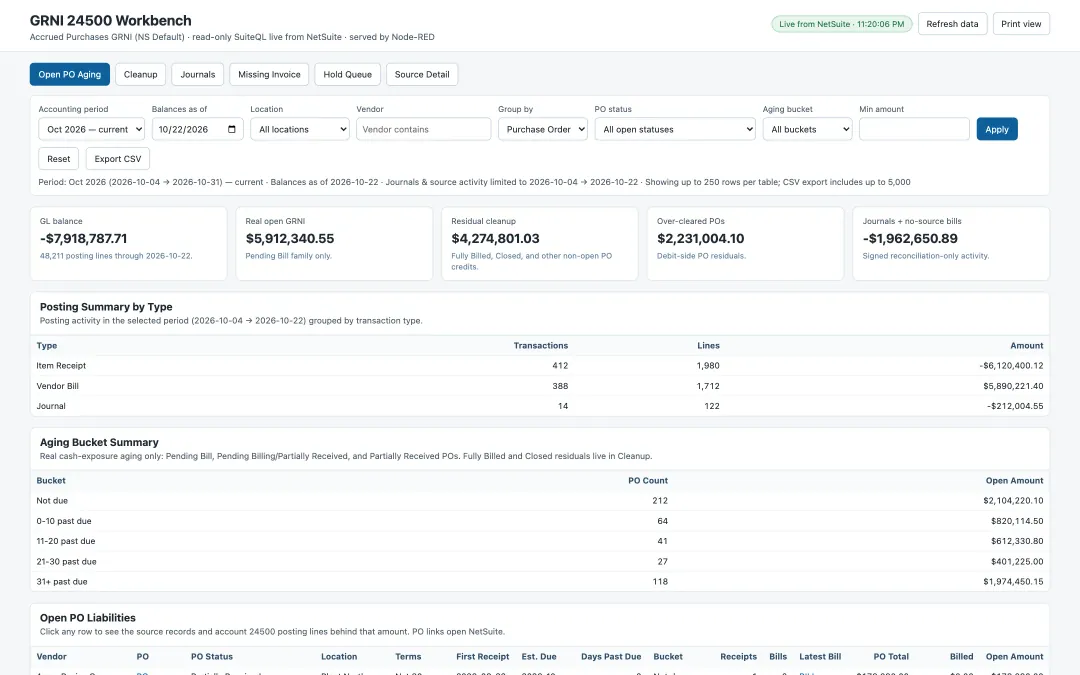Click the Vendor column header in Open PO Liabilities
This screenshot has height=675, width=1080.
(52, 656)
